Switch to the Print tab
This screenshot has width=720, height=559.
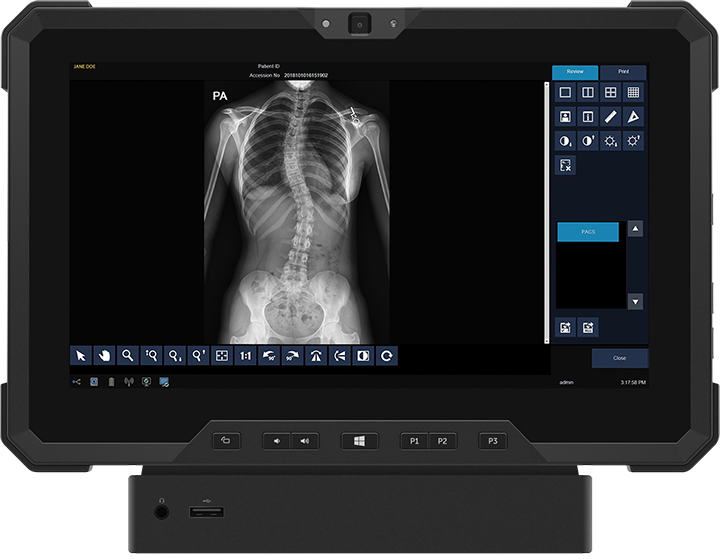tap(623, 72)
